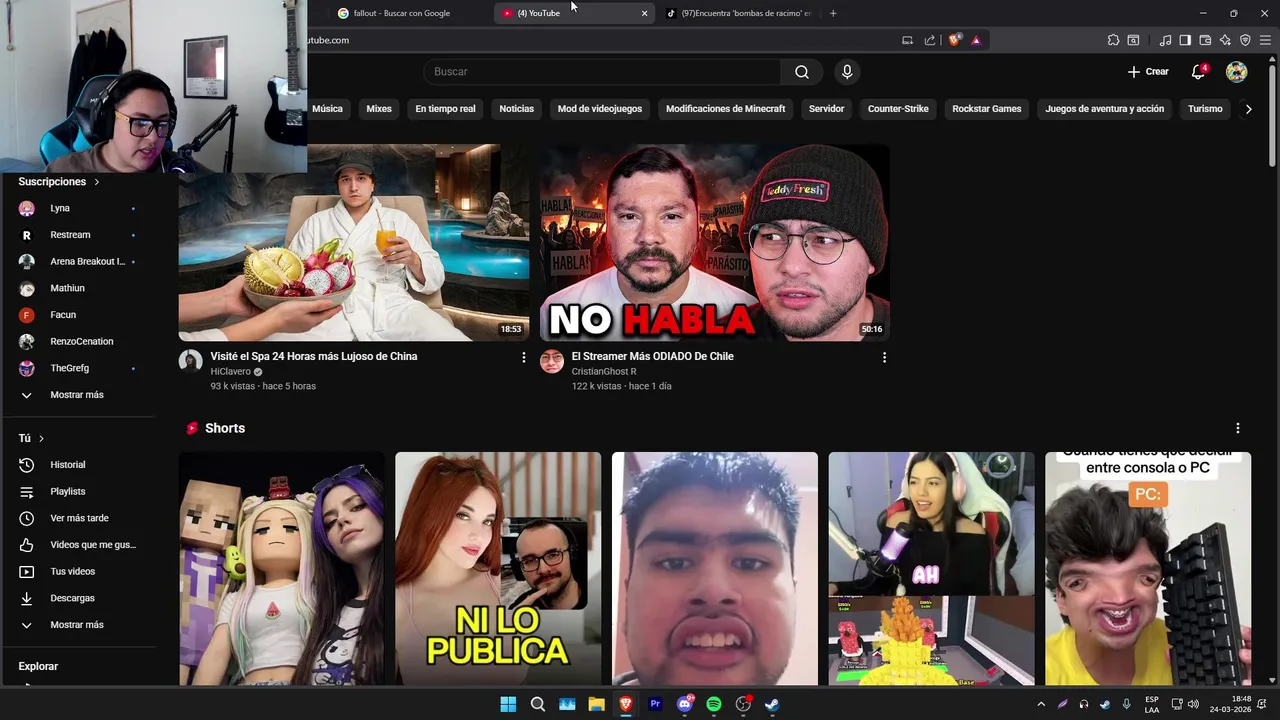Click the share page icon in address bar

point(930,40)
